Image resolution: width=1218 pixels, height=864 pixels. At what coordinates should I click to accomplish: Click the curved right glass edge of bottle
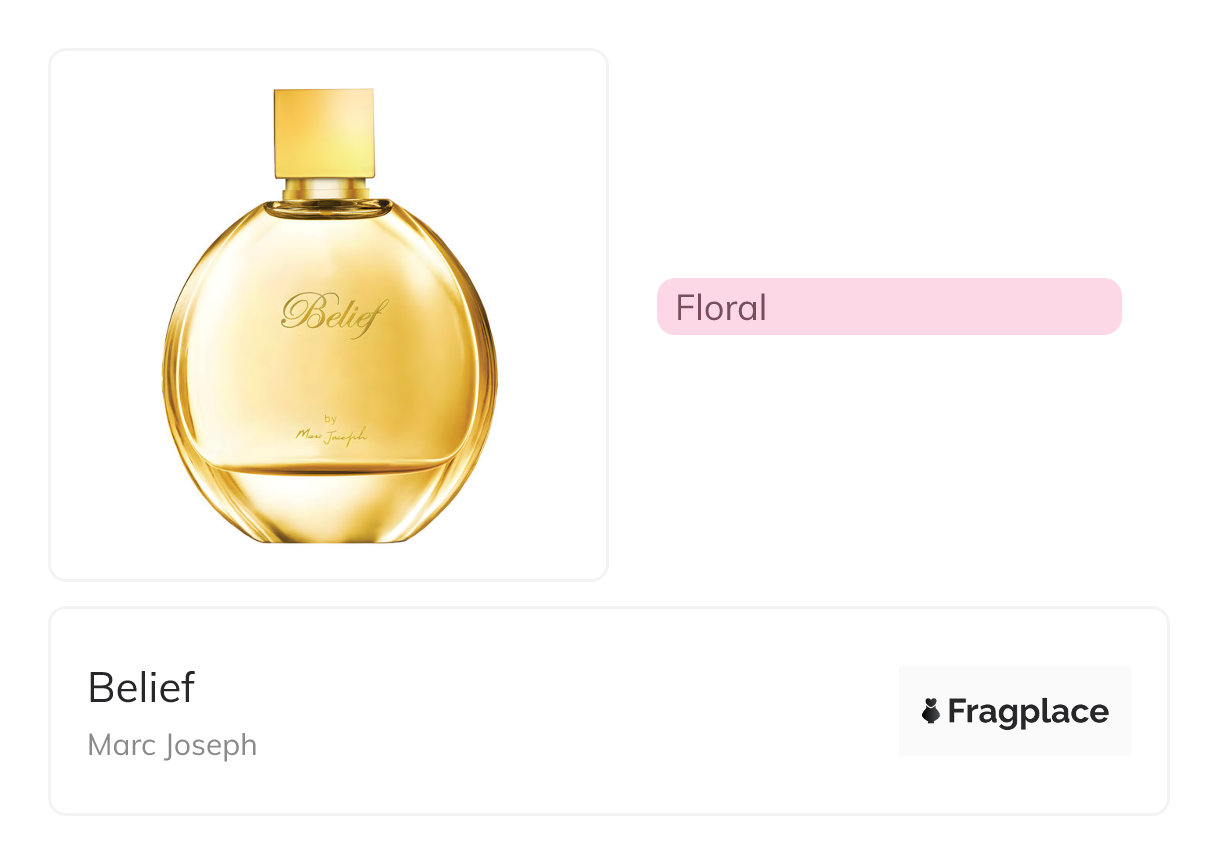pos(486,370)
